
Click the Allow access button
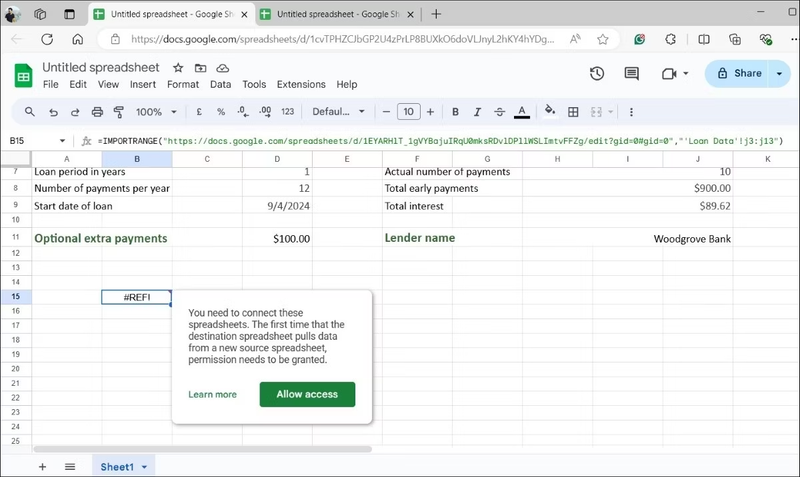pos(307,394)
